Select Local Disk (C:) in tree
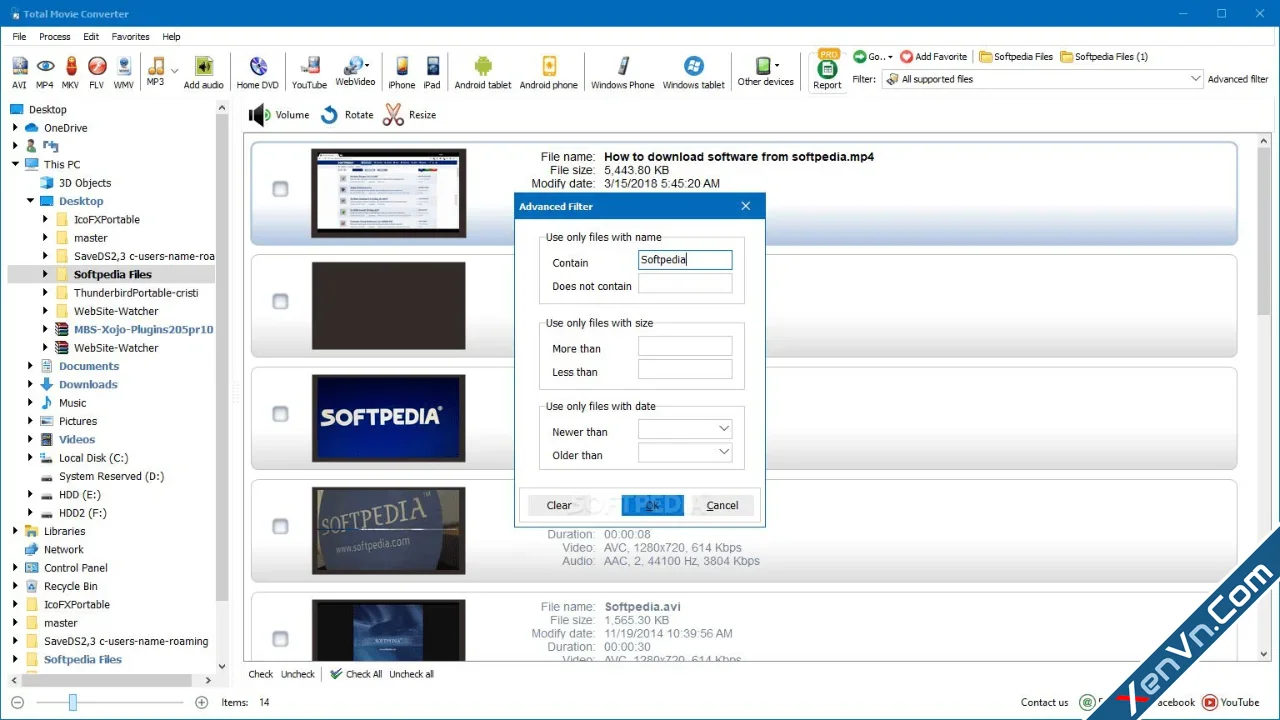This screenshot has height=720, width=1280. [x=93, y=458]
